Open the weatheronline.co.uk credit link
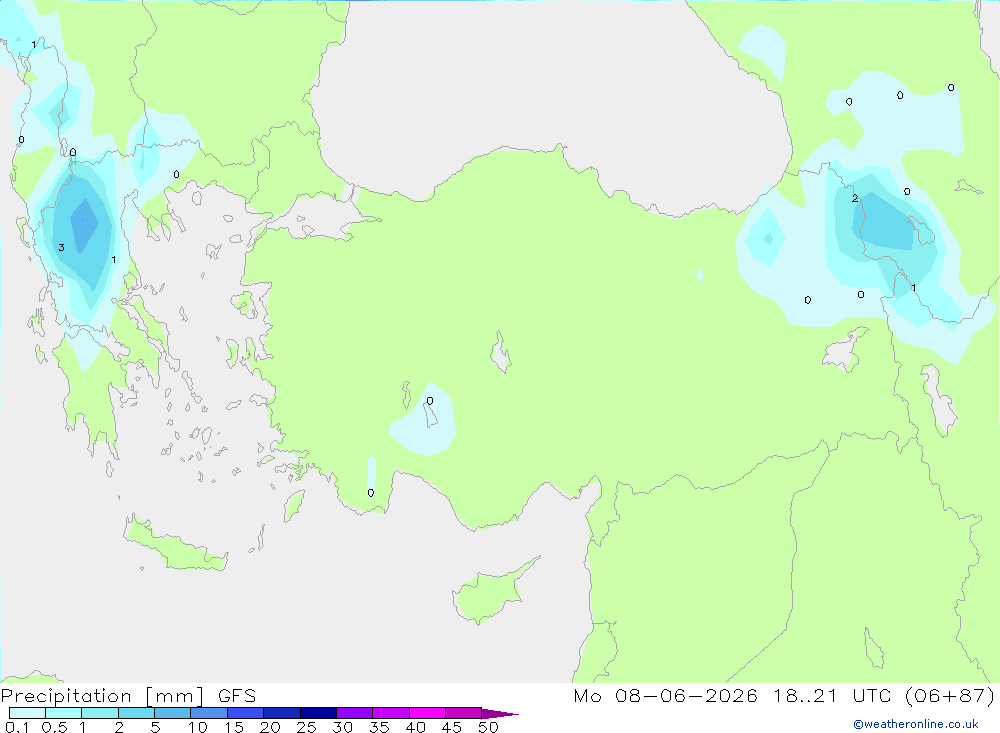Viewport: 1000px width, 733px height. click(916, 724)
